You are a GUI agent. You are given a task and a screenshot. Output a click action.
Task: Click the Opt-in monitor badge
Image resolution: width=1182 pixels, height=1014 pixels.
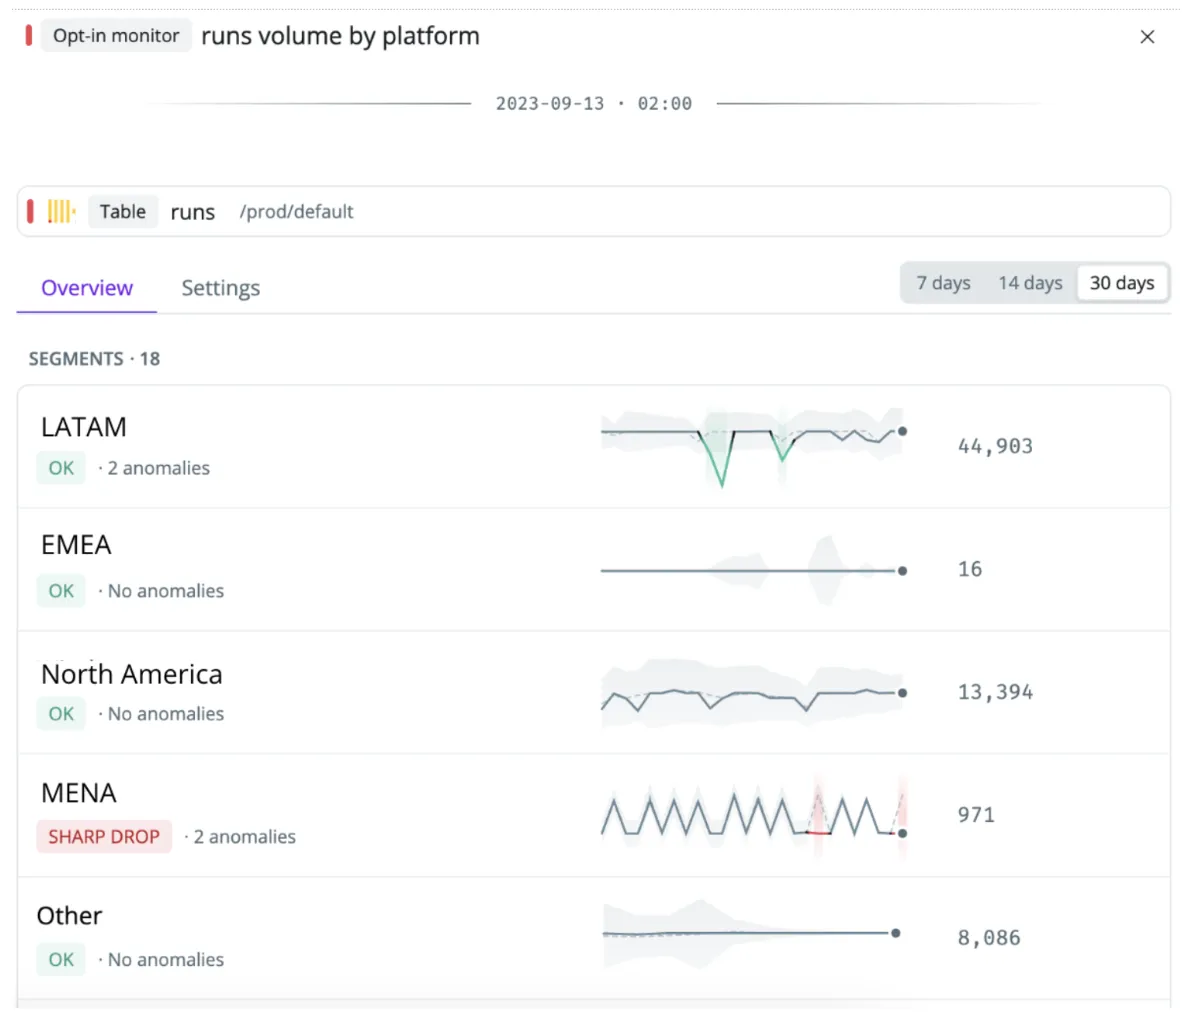(x=116, y=35)
